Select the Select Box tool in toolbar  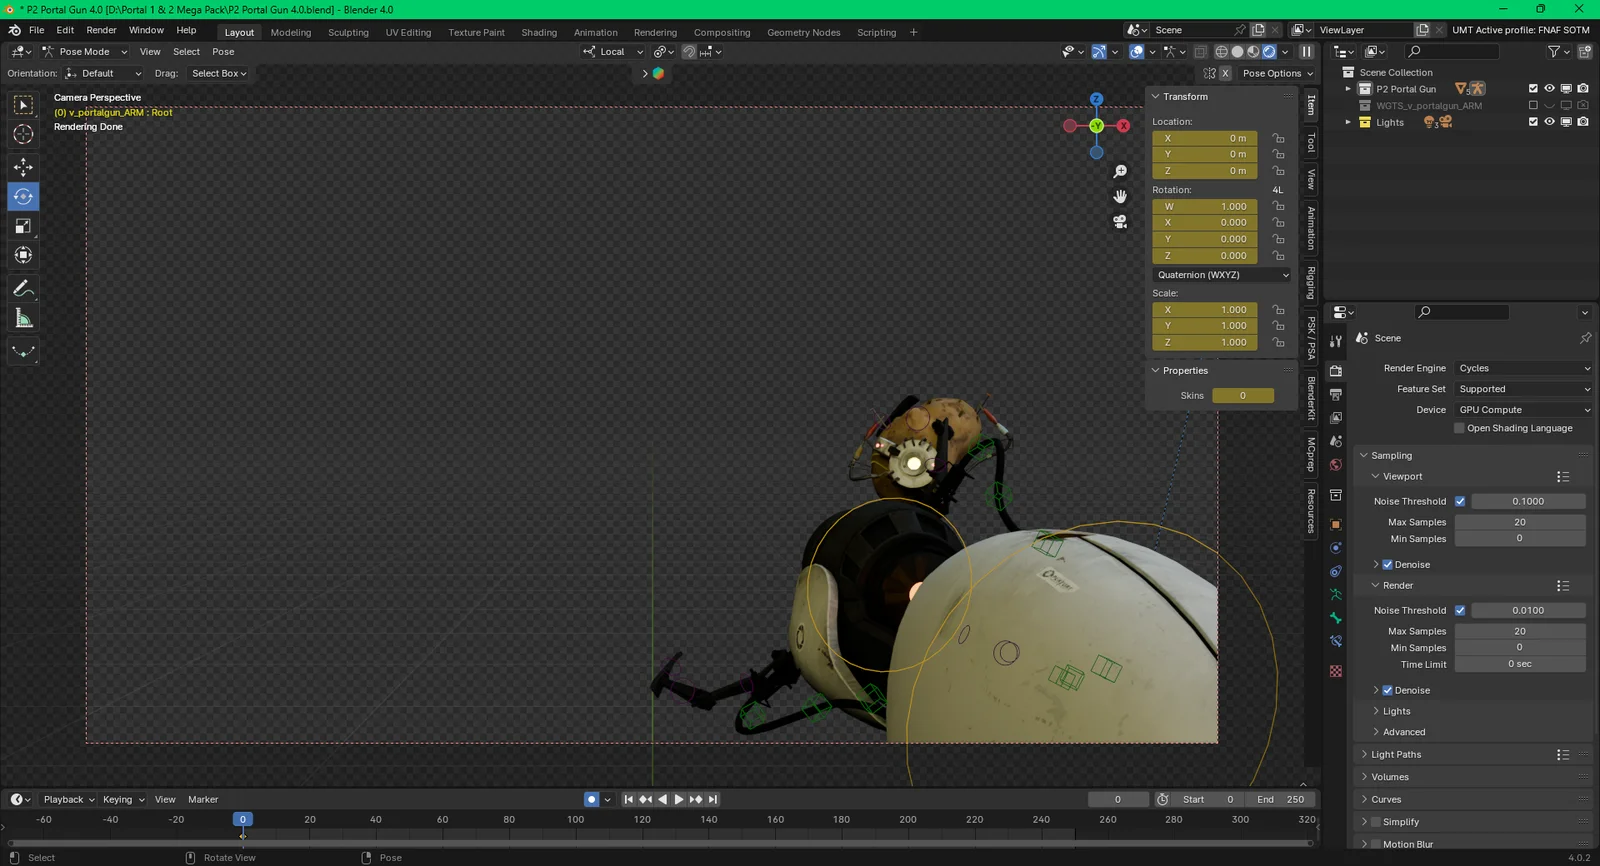click(23, 105)
